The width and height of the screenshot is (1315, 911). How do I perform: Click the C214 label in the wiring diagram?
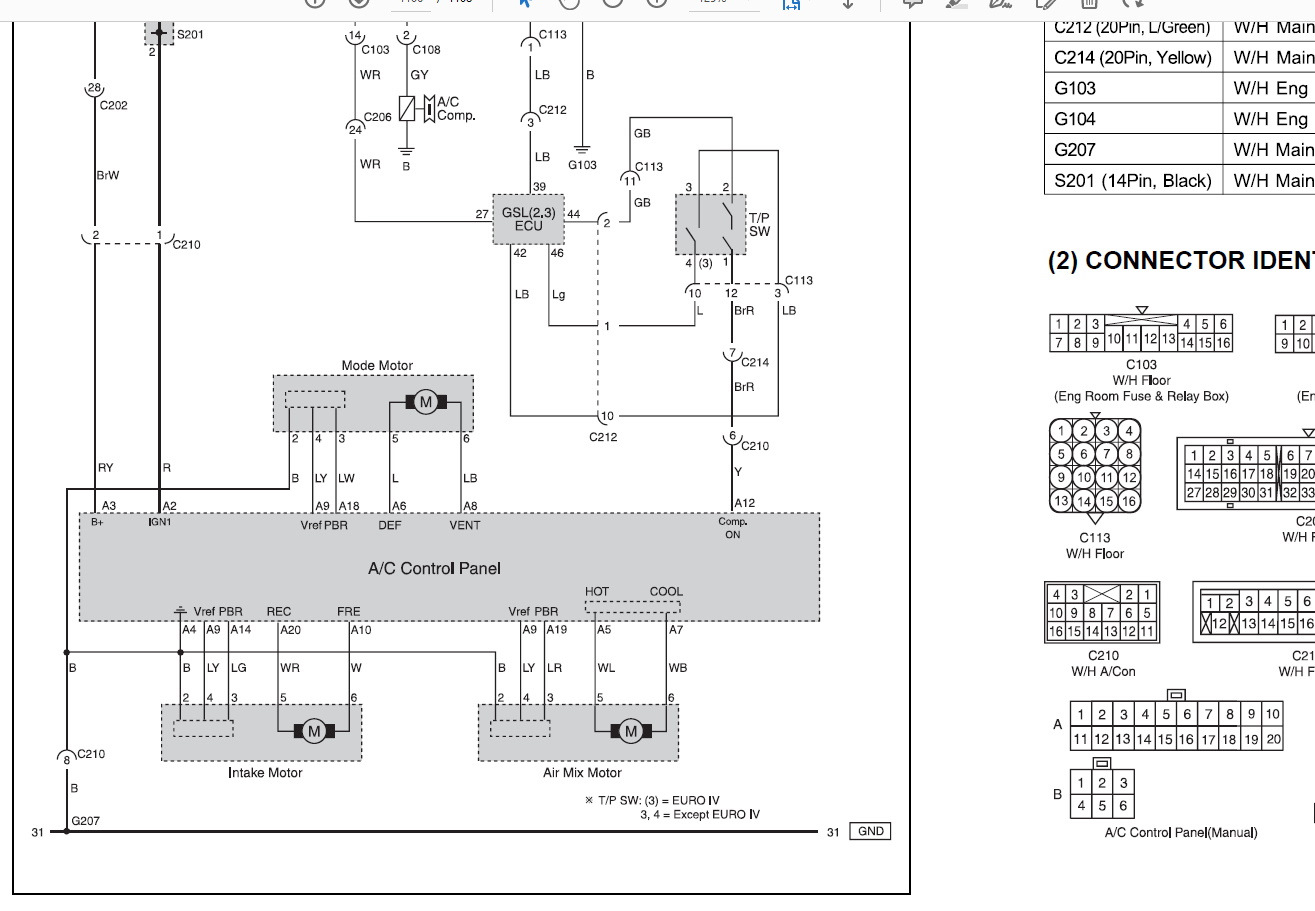coord(754,362)
